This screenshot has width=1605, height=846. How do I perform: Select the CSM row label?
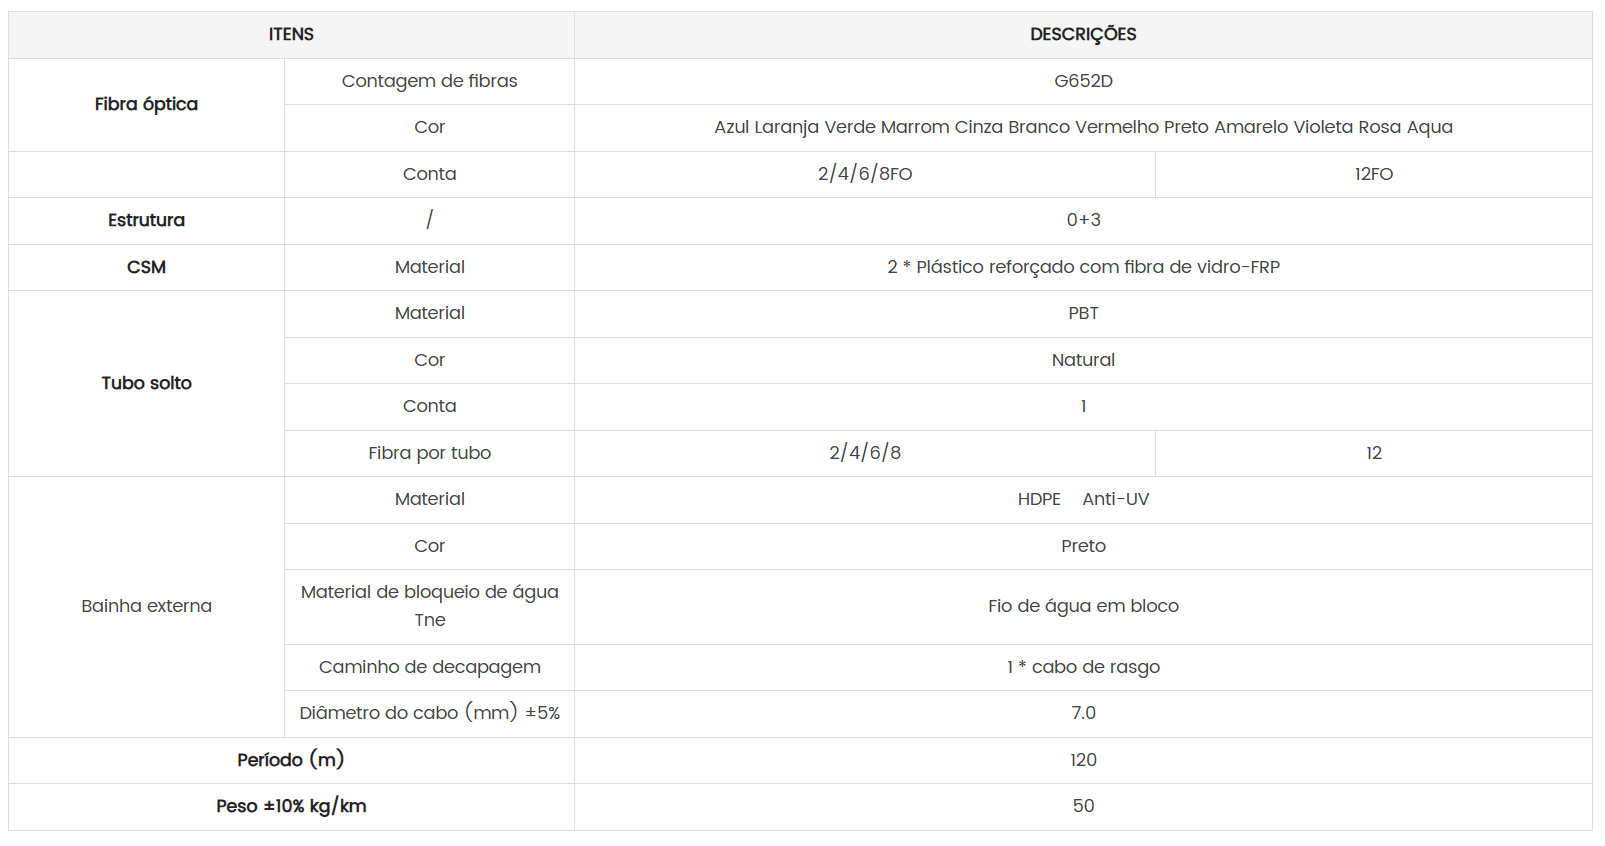point(146,268)
